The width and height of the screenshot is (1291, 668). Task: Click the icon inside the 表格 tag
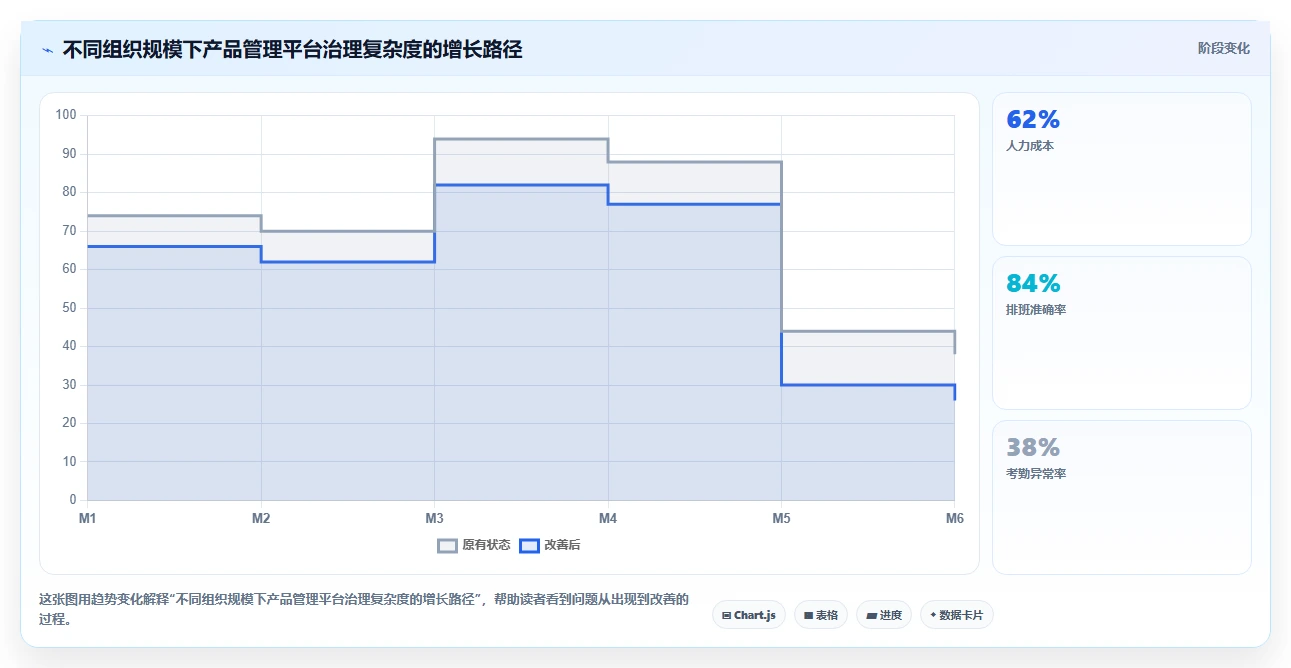808,616
